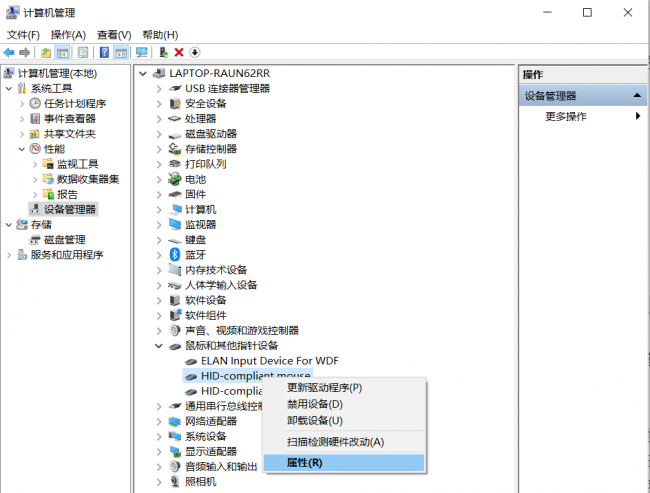Click the camera icon next to 照相机
Viewport: 650px width, 493px height.
(175, 481)
